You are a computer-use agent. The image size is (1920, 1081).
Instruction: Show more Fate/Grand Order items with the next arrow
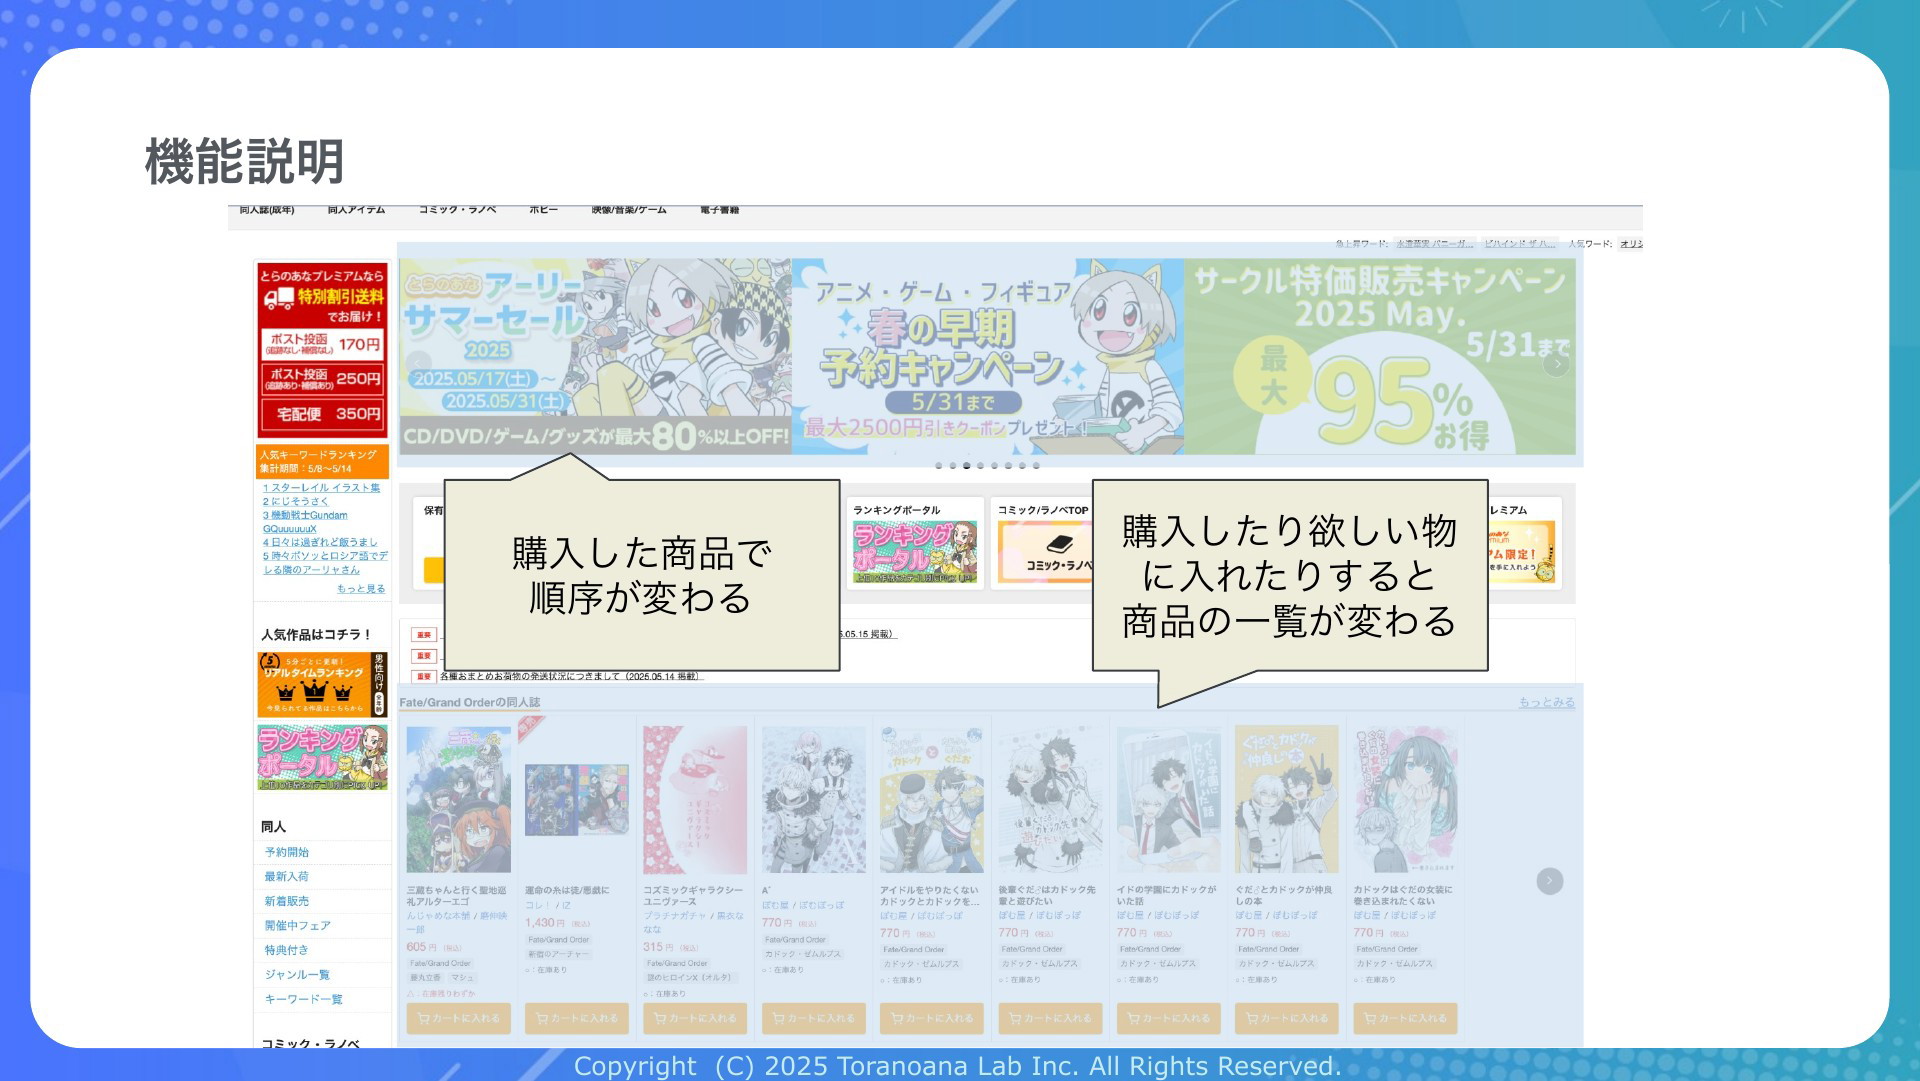1550,881
